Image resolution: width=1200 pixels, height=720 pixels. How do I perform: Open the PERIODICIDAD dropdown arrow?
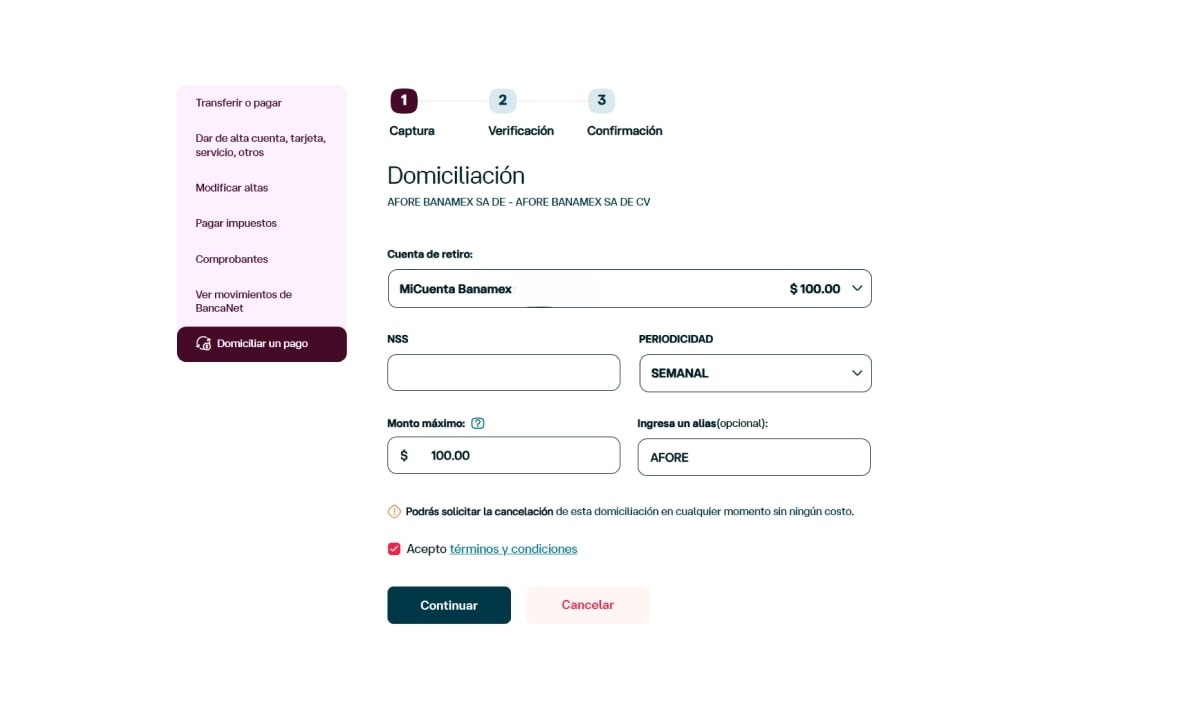[x=857, y=373]
